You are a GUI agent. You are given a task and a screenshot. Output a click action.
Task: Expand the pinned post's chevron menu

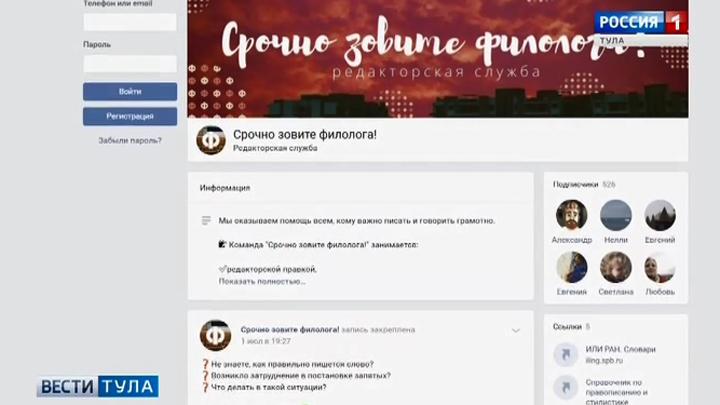pos(516,331)
